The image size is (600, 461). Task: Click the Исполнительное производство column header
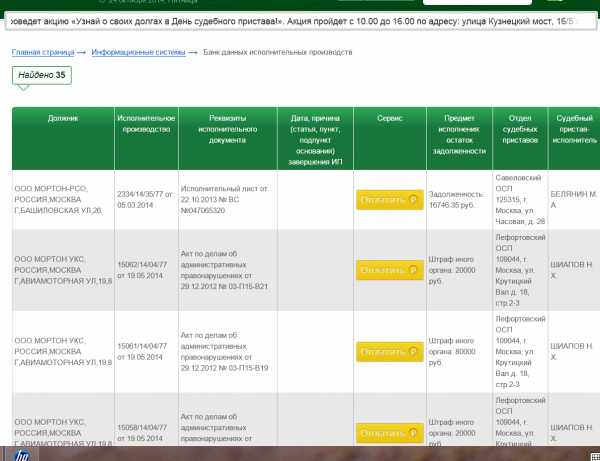pos(146,138)
